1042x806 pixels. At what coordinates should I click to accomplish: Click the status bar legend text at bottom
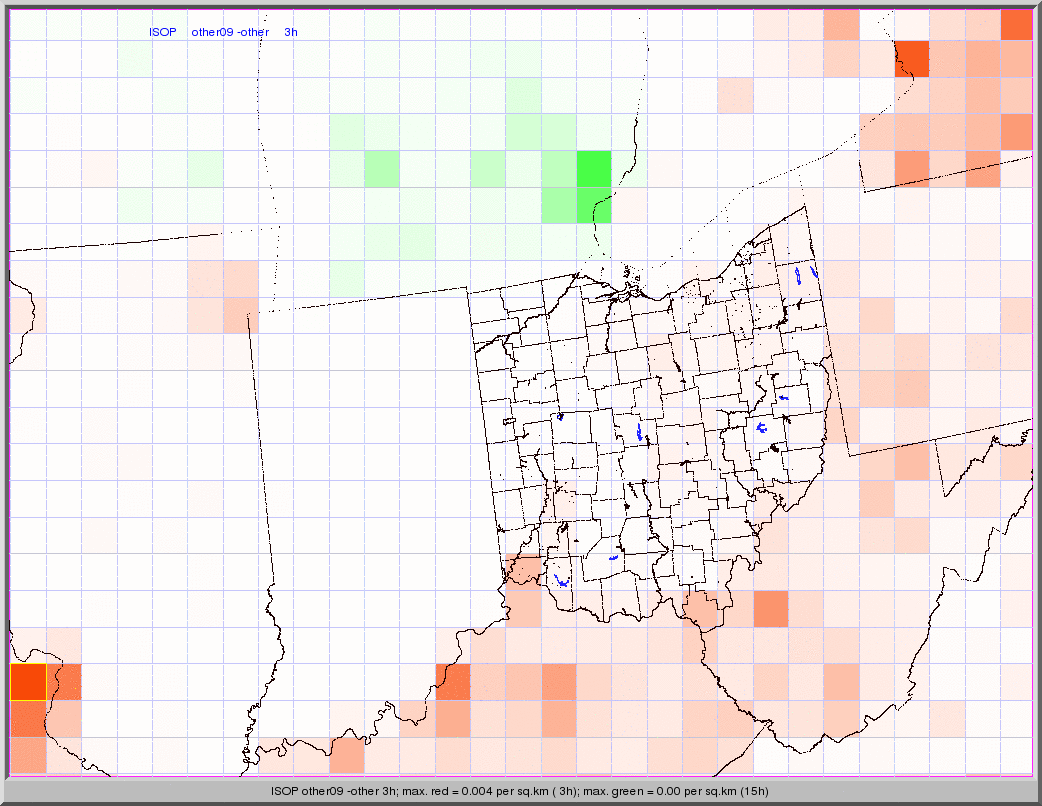(520, 791)
